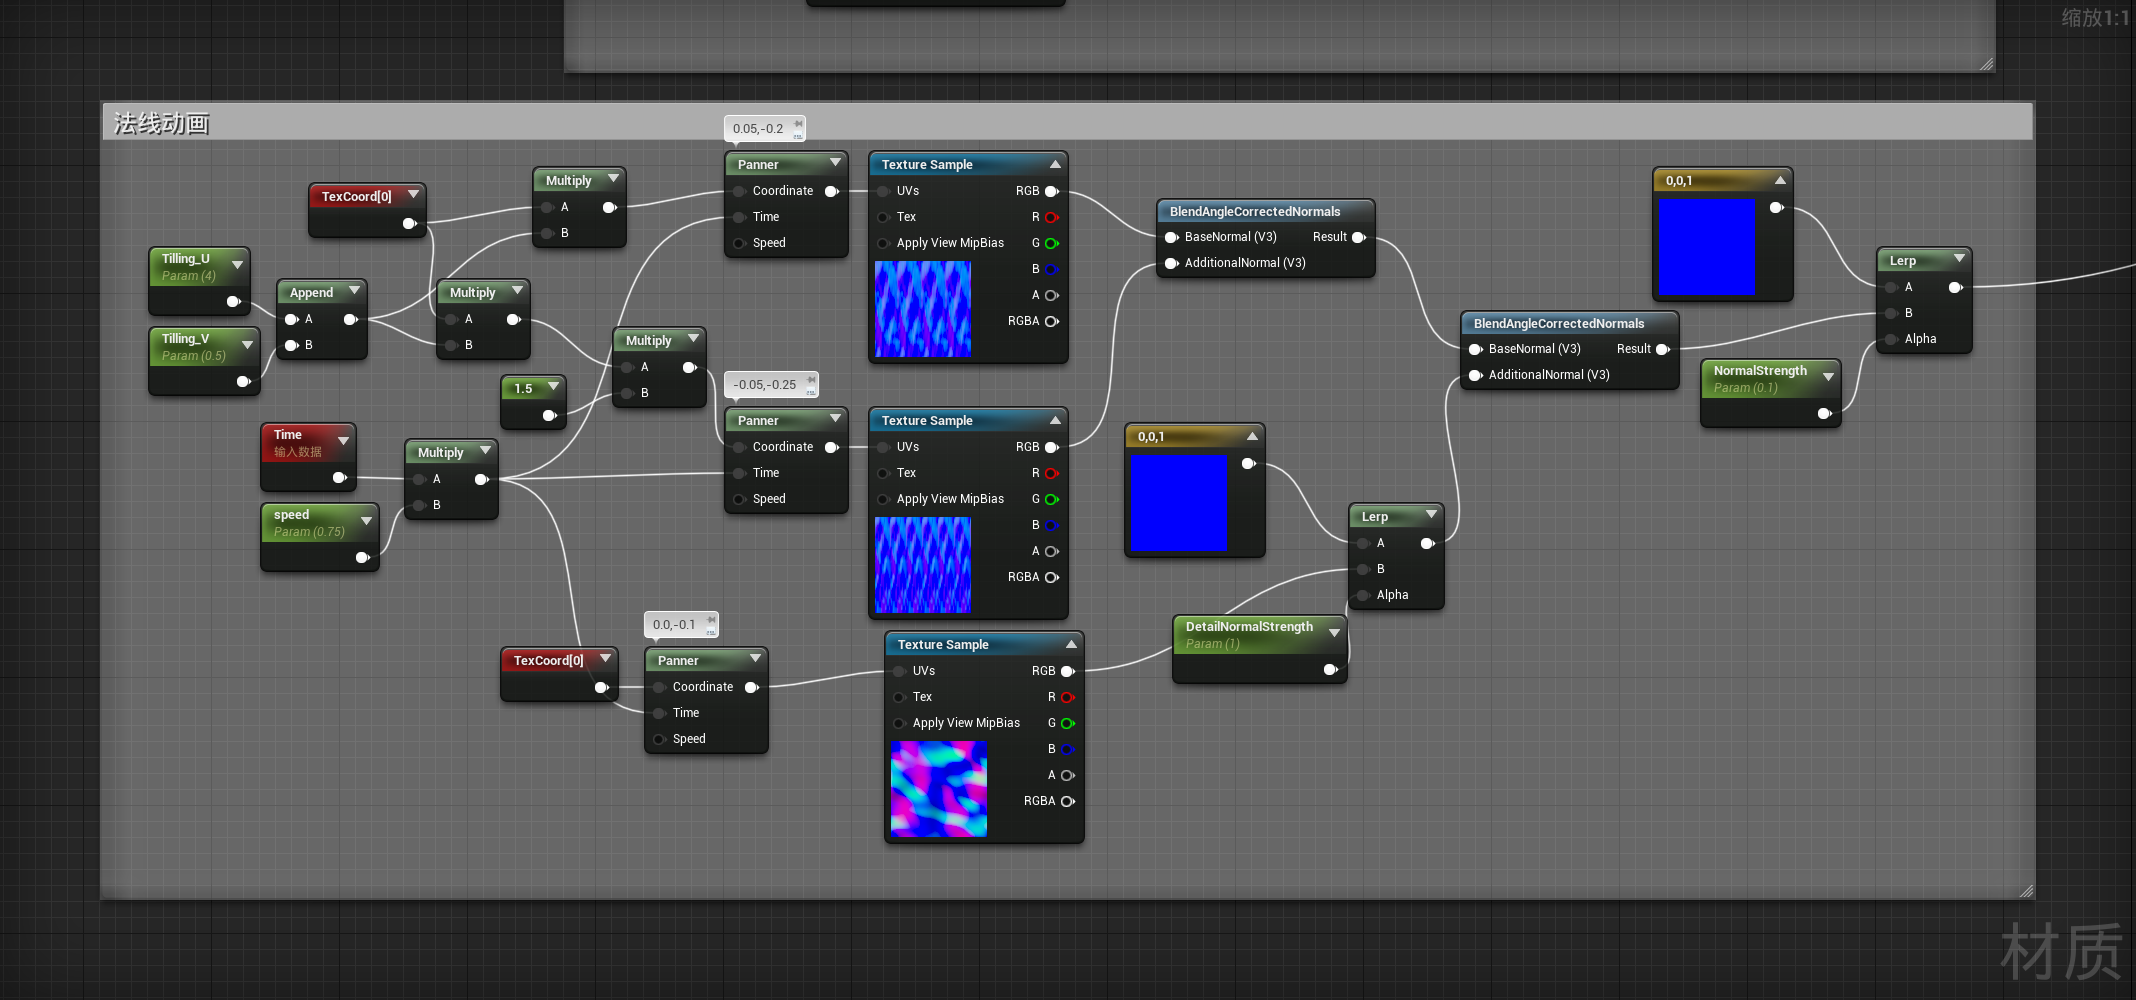Toggle visibility of the 0.0,-0.1 comment bubble
2136x1000 pixels.
click(x=711, y=631)
